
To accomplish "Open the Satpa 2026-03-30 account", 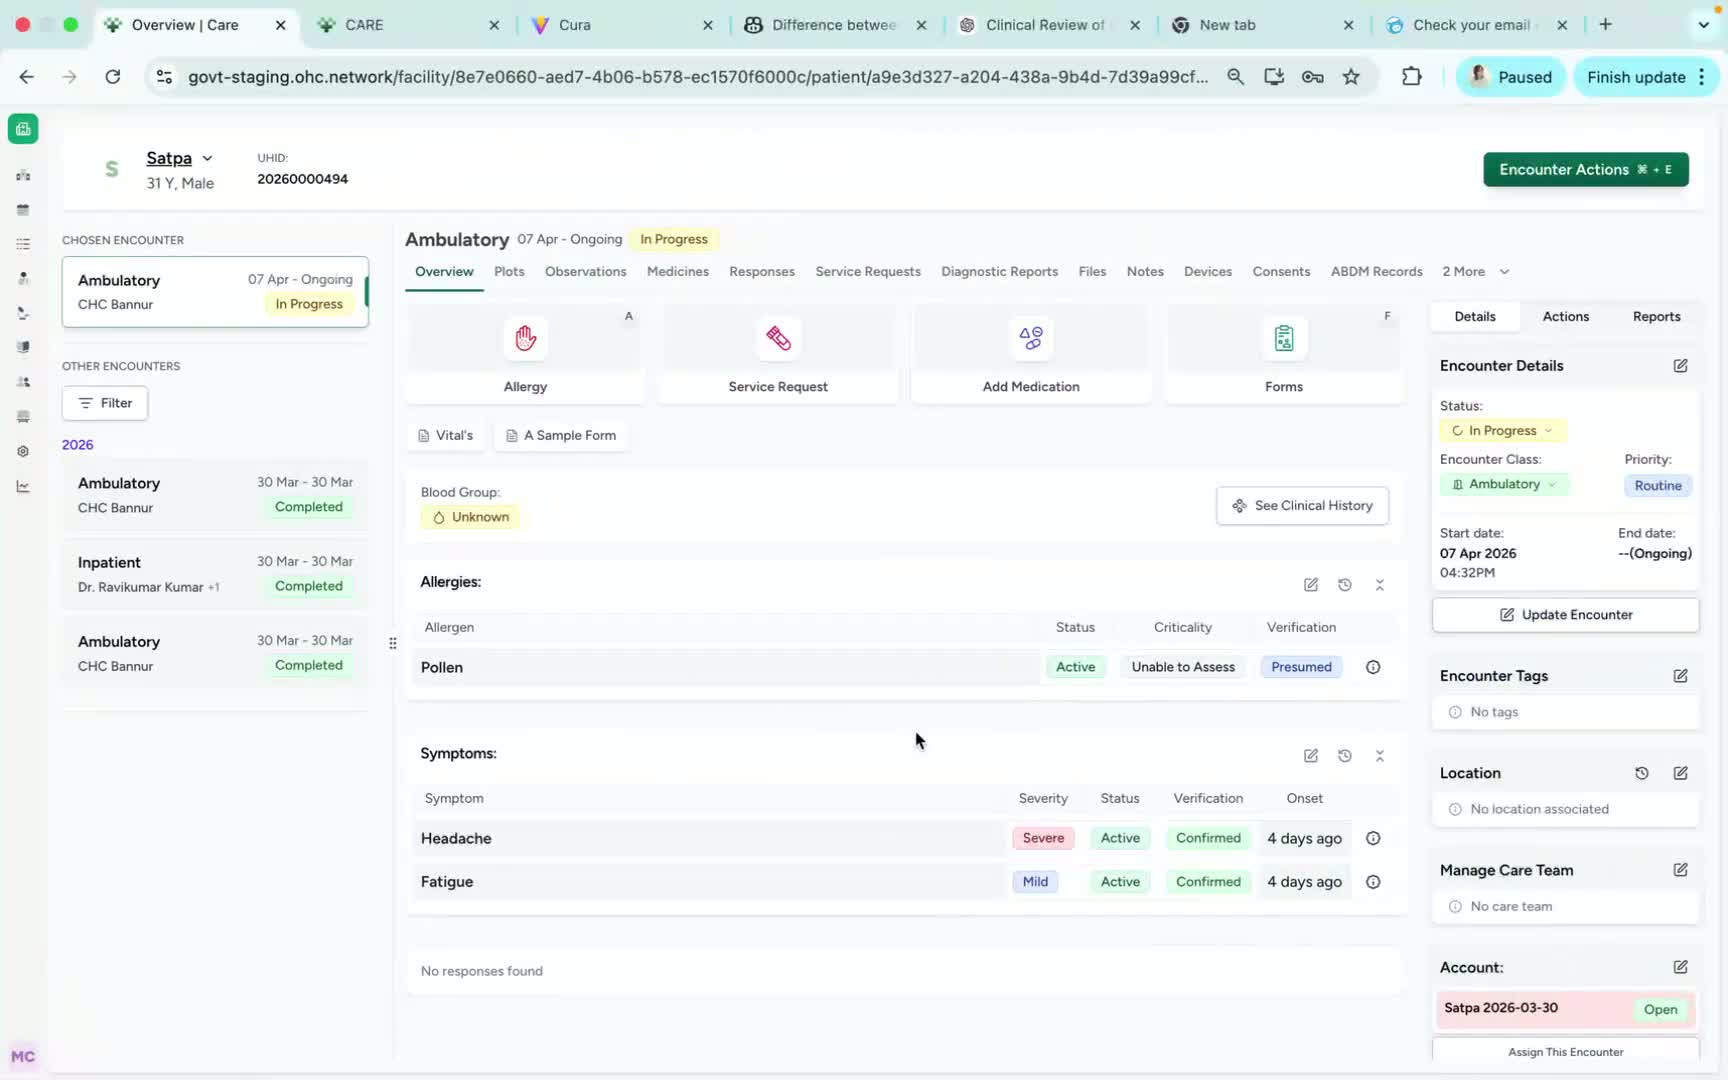I will pyautogui.click(x=1565, y=1009).
